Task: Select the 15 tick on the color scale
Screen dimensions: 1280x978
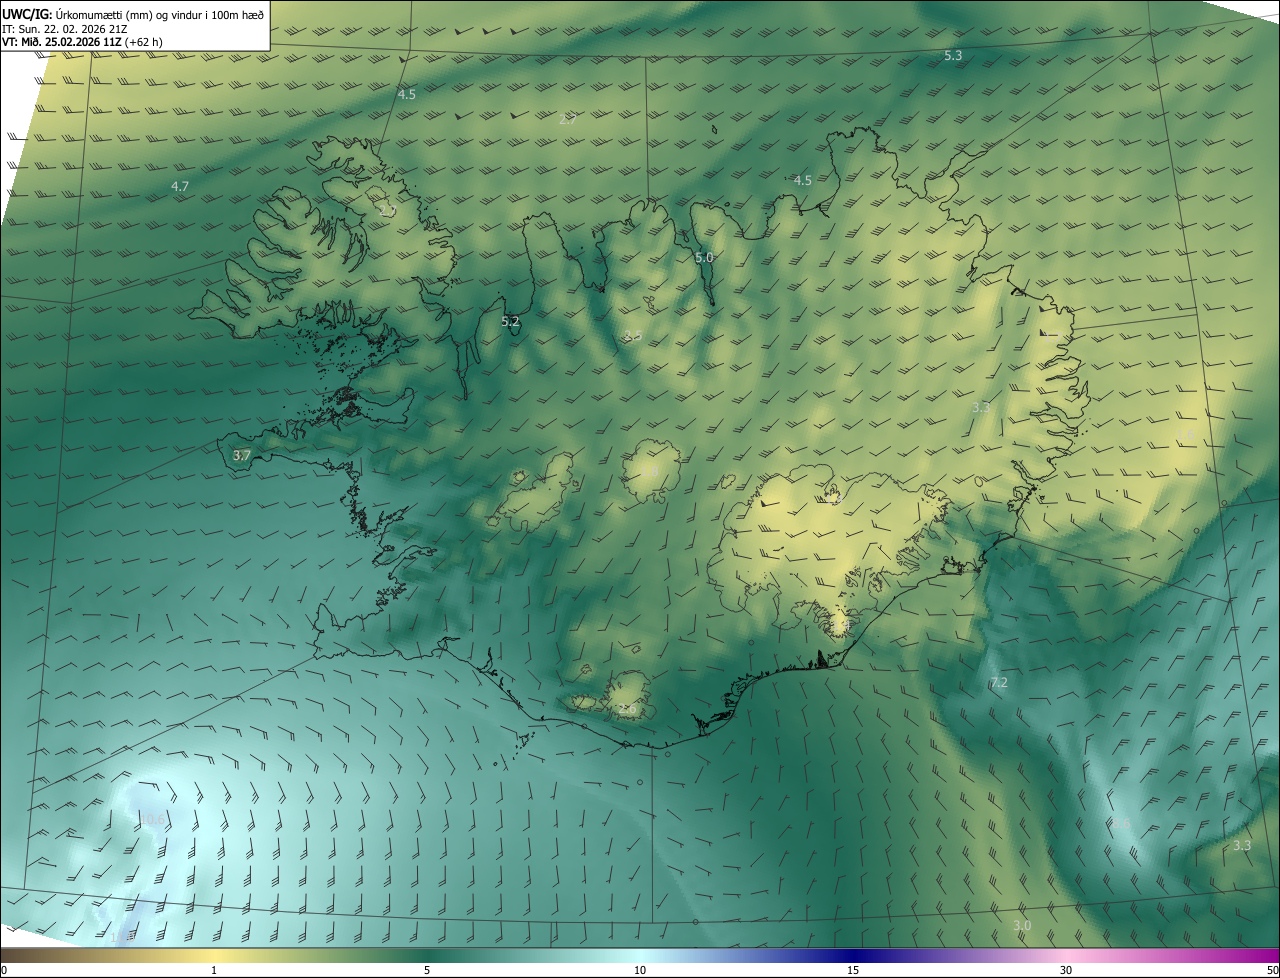Action: [x=853, y=971]
